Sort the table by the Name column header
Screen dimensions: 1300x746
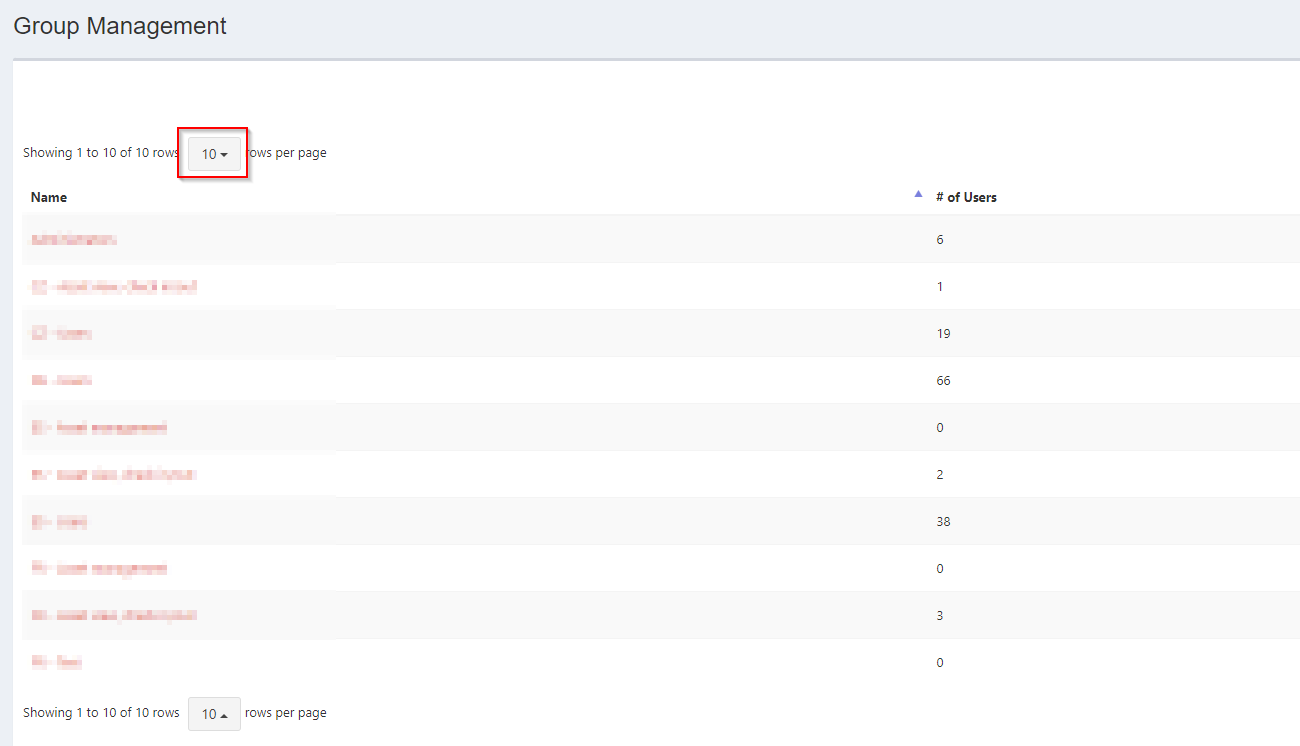[49, 197]
